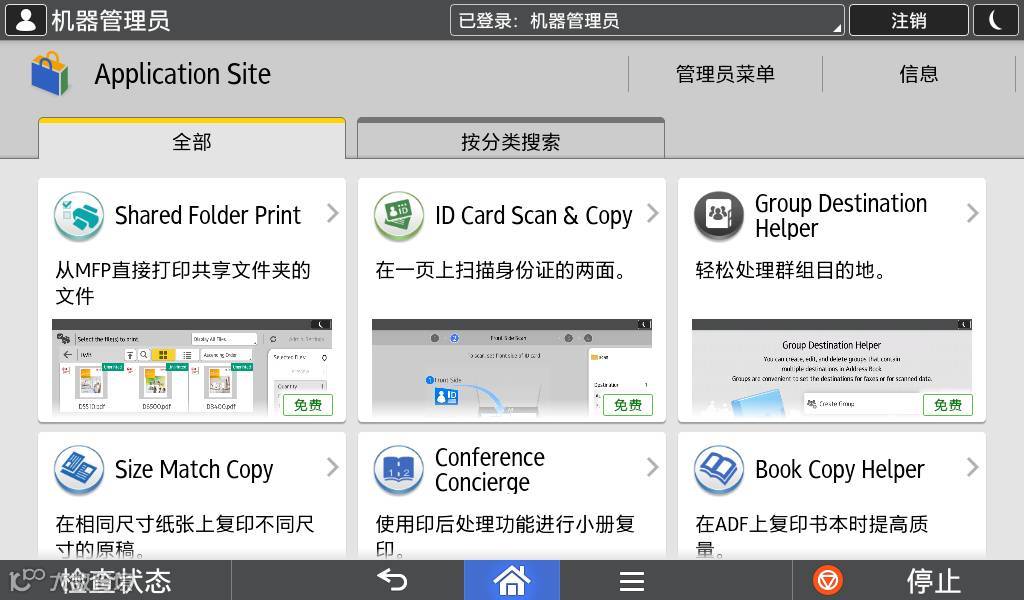Image resolution: width=1024 pixels, height=600 pixels.
Task: Tap the description 从MFP直接打印共享文件夹的文件
Action: coord(183,282)
